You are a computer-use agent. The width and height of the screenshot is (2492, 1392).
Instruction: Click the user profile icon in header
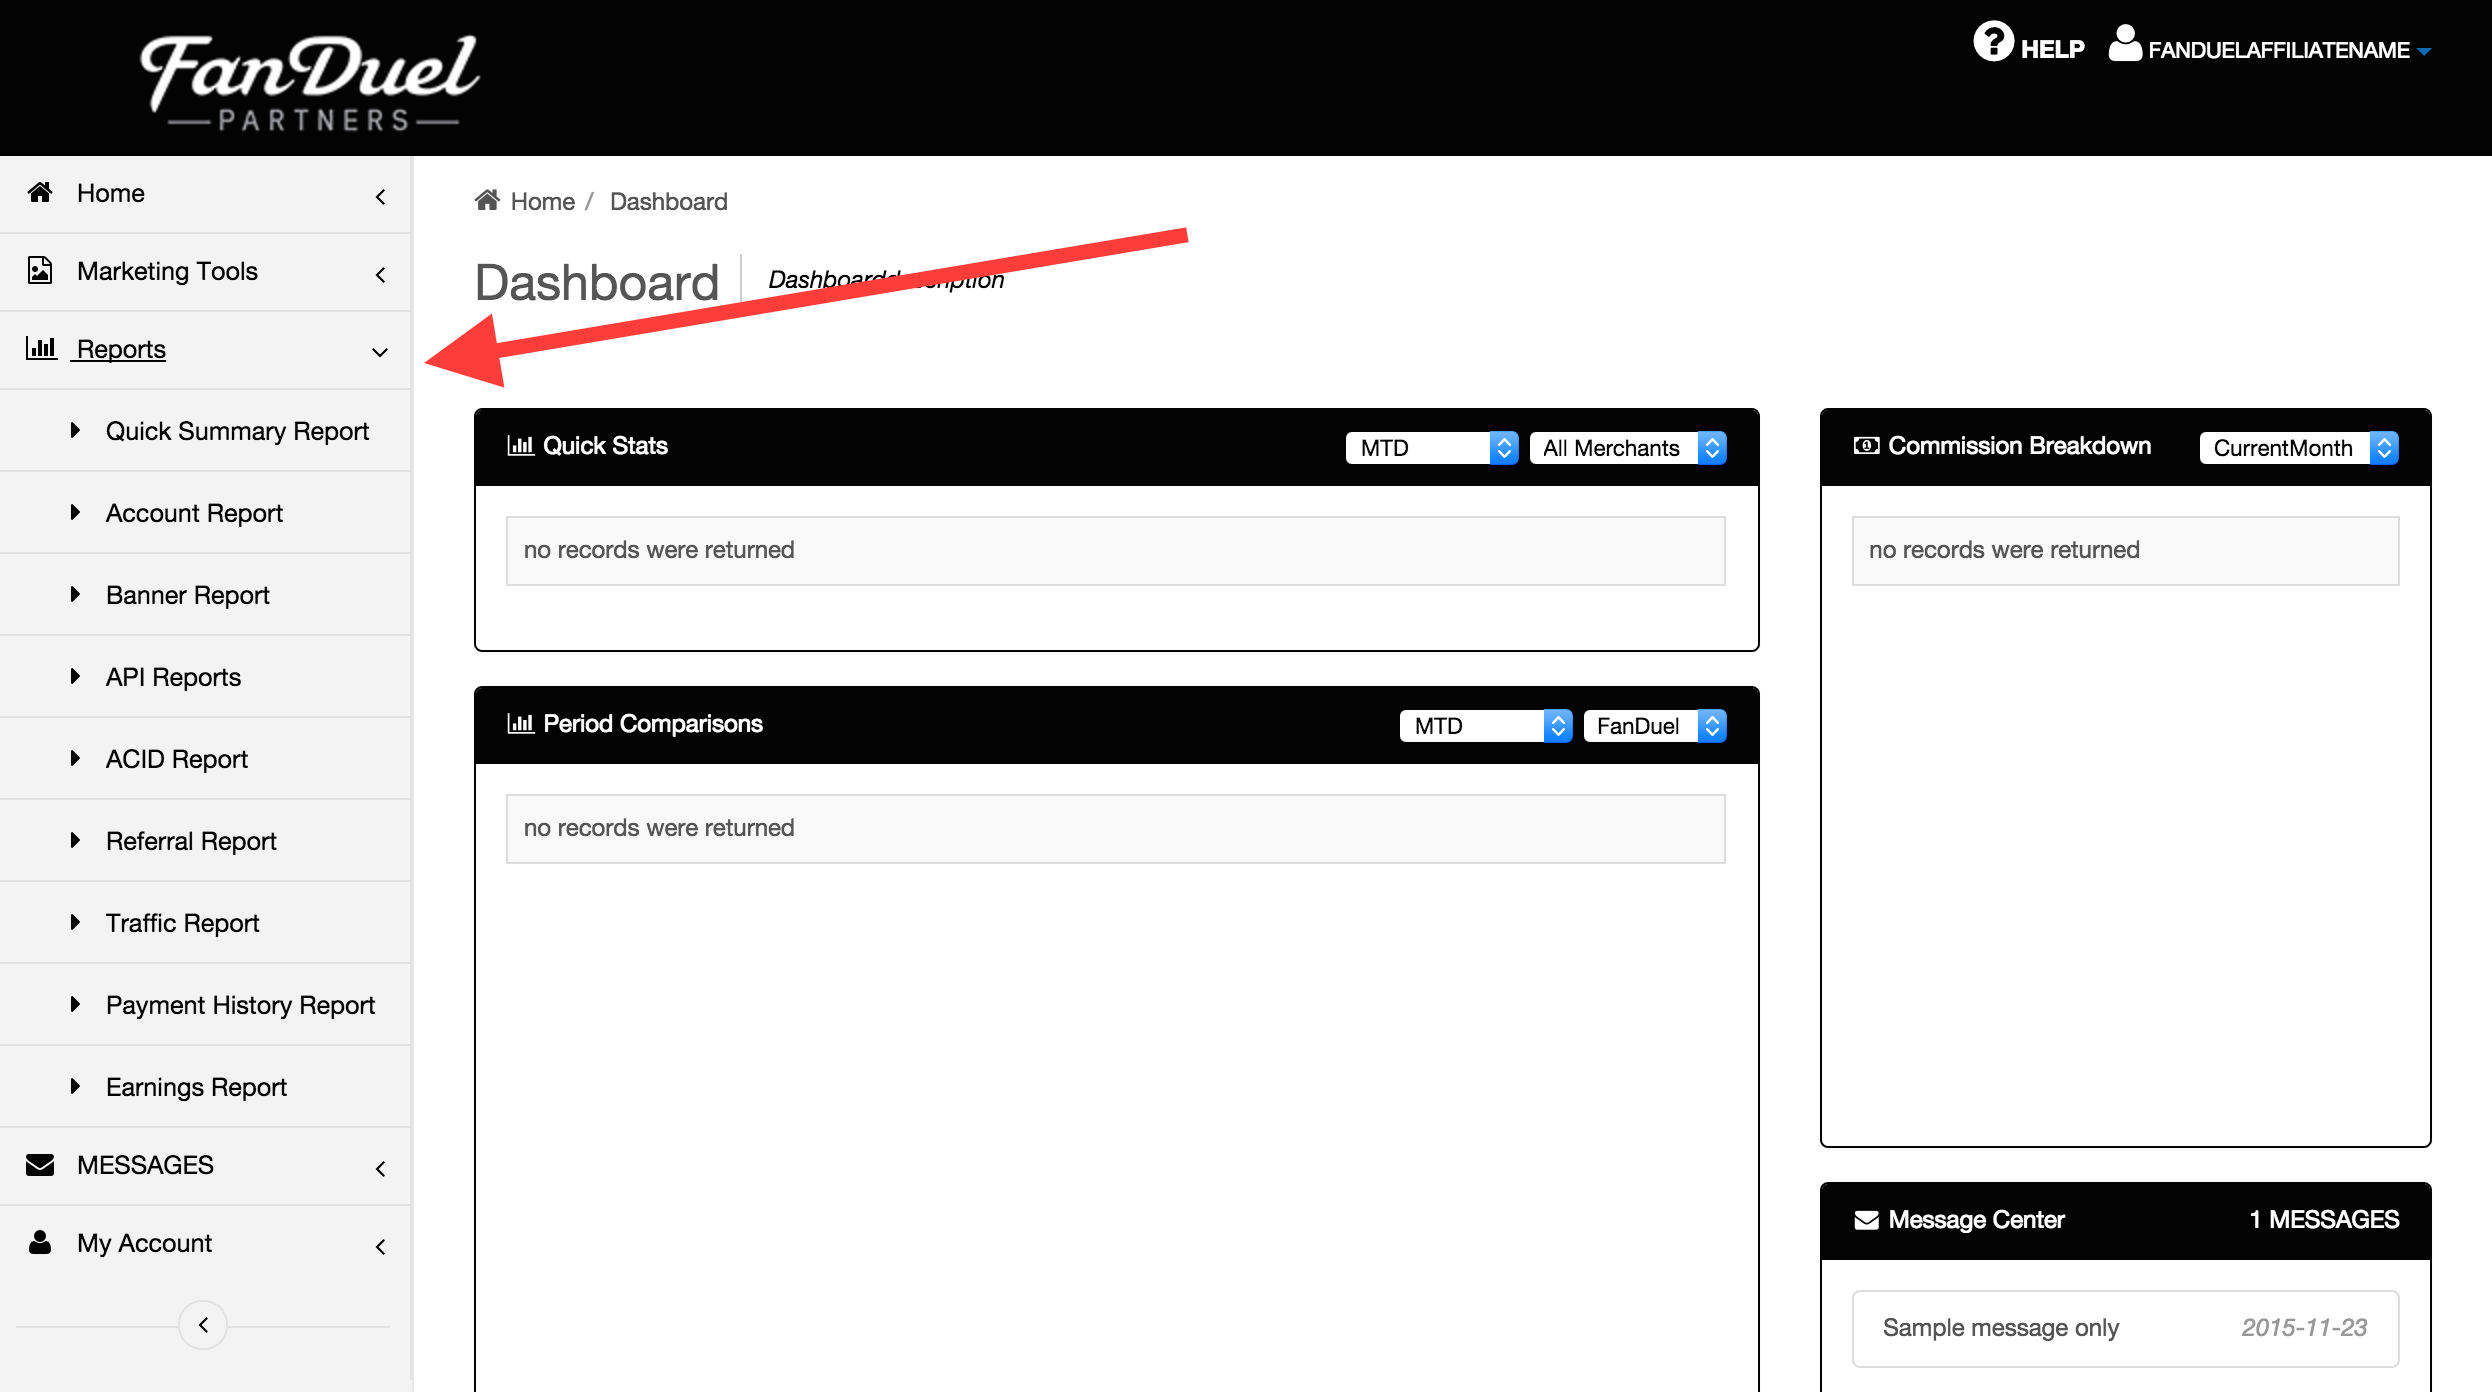[x=2124, y=44]
